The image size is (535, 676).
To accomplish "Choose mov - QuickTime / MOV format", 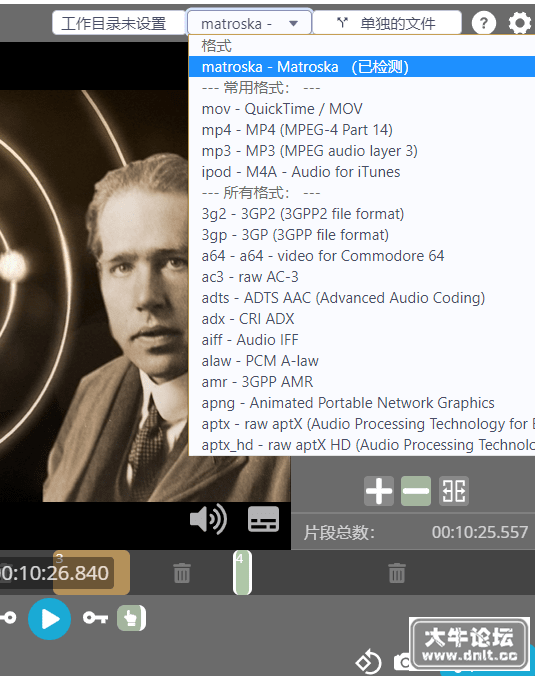I will pyautogui.click(x=362, y=109).
